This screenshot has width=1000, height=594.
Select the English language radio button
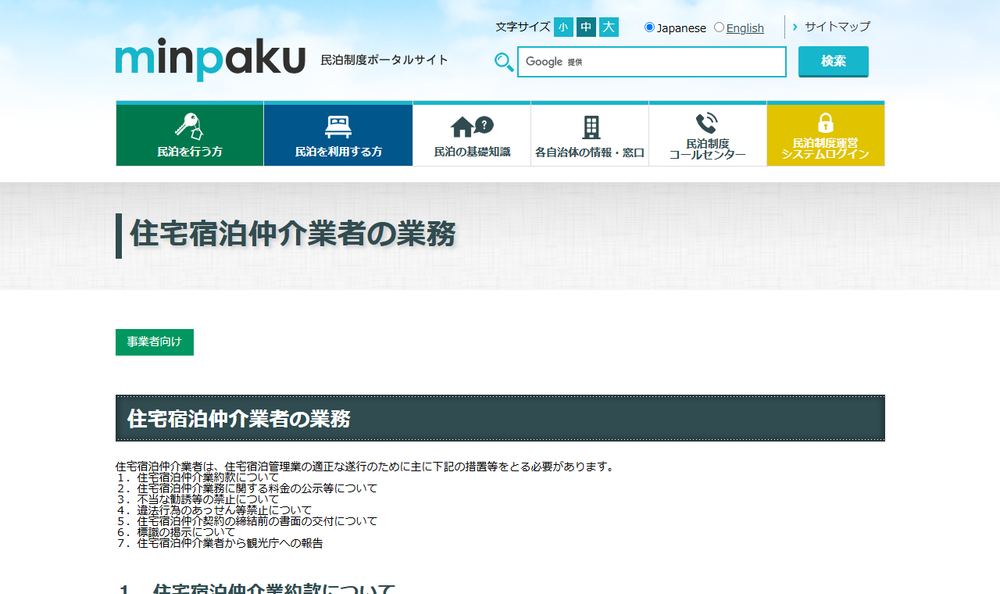pos(719,27)
